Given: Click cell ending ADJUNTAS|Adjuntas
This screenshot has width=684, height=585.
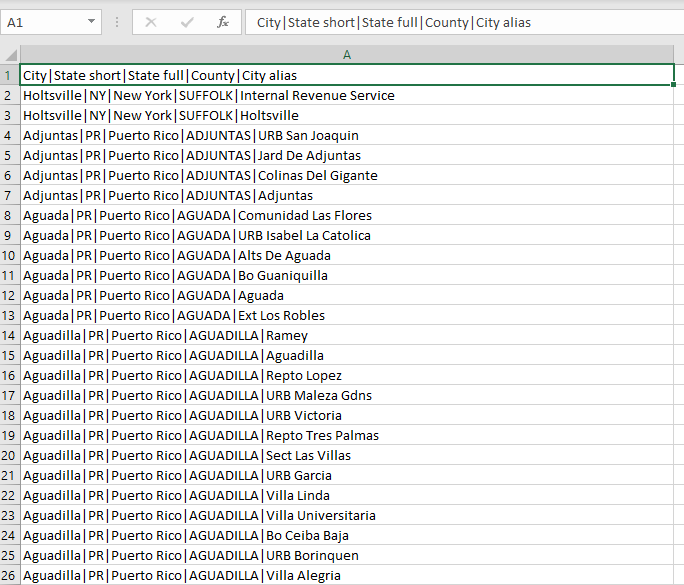Looking at the screenshot, I should click(347, 195).
